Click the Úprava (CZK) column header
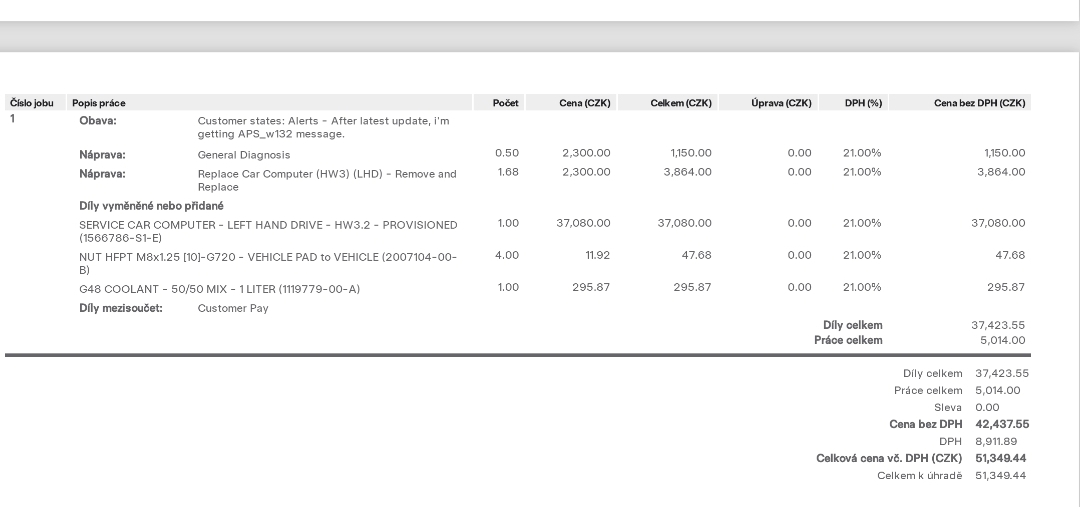The width and height of the screenshot is (1080, 507). point(781,103)
